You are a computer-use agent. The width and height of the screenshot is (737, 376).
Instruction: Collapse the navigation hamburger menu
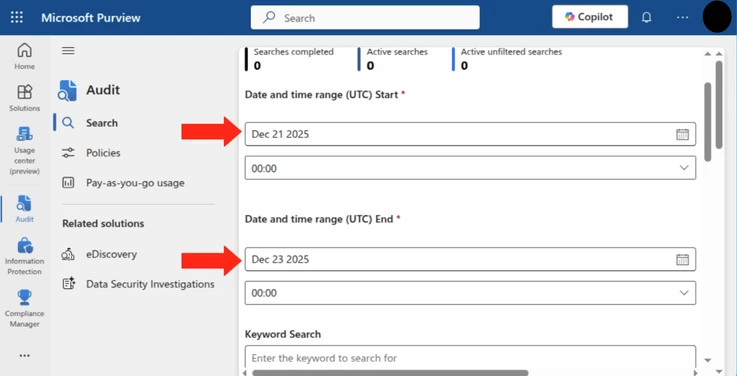click(68, 50)
